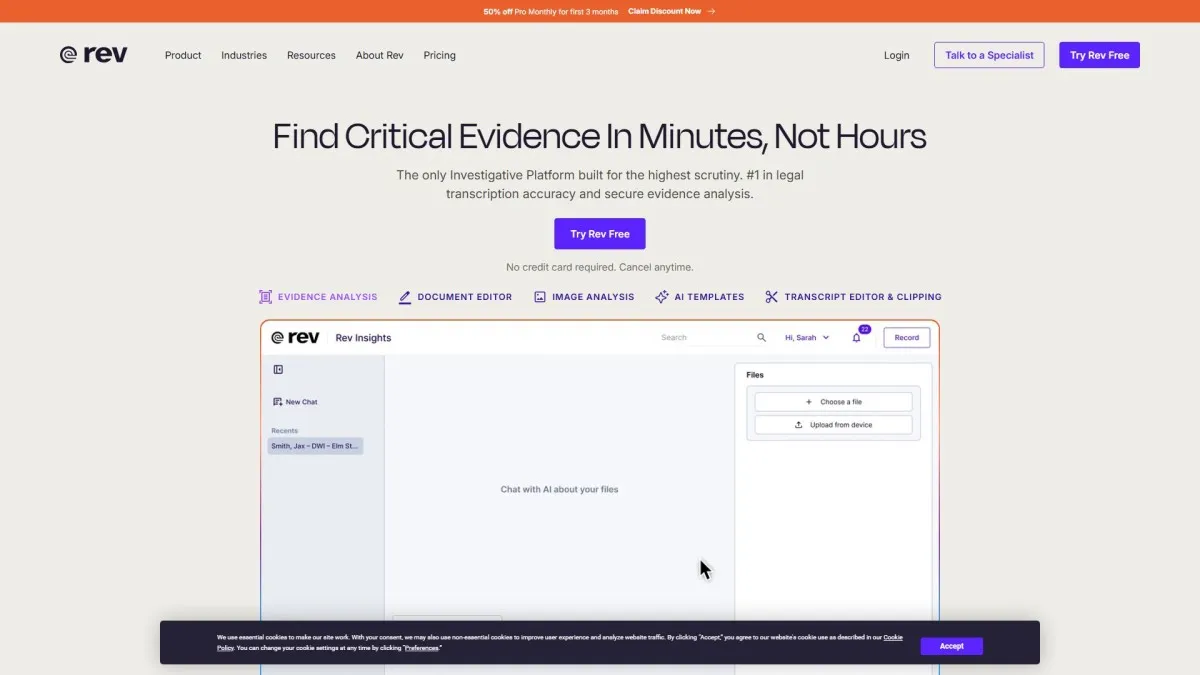Click the Rev logo in Rev Insights preview
The width and height of the screenshot is (1200, 675).
(295, 338)
